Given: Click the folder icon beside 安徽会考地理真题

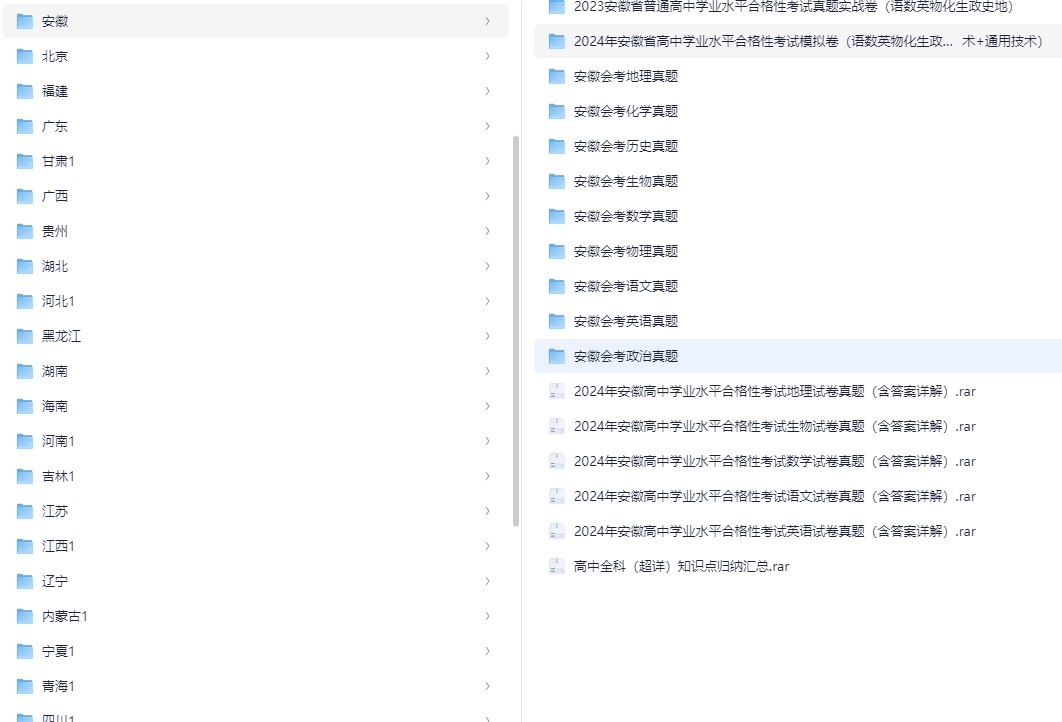Looking at the screenshot, I should click(x=556, y=76).
